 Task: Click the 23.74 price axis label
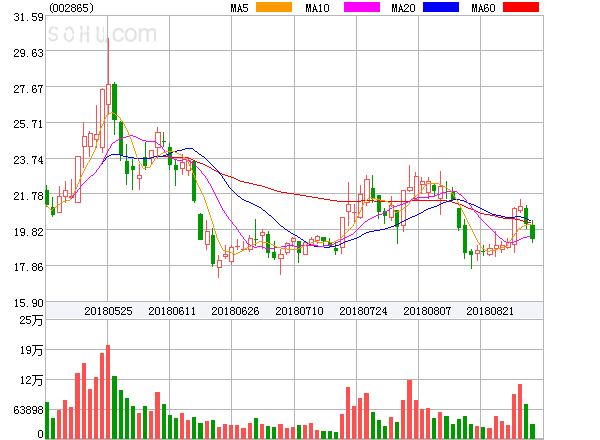(29, 160)
